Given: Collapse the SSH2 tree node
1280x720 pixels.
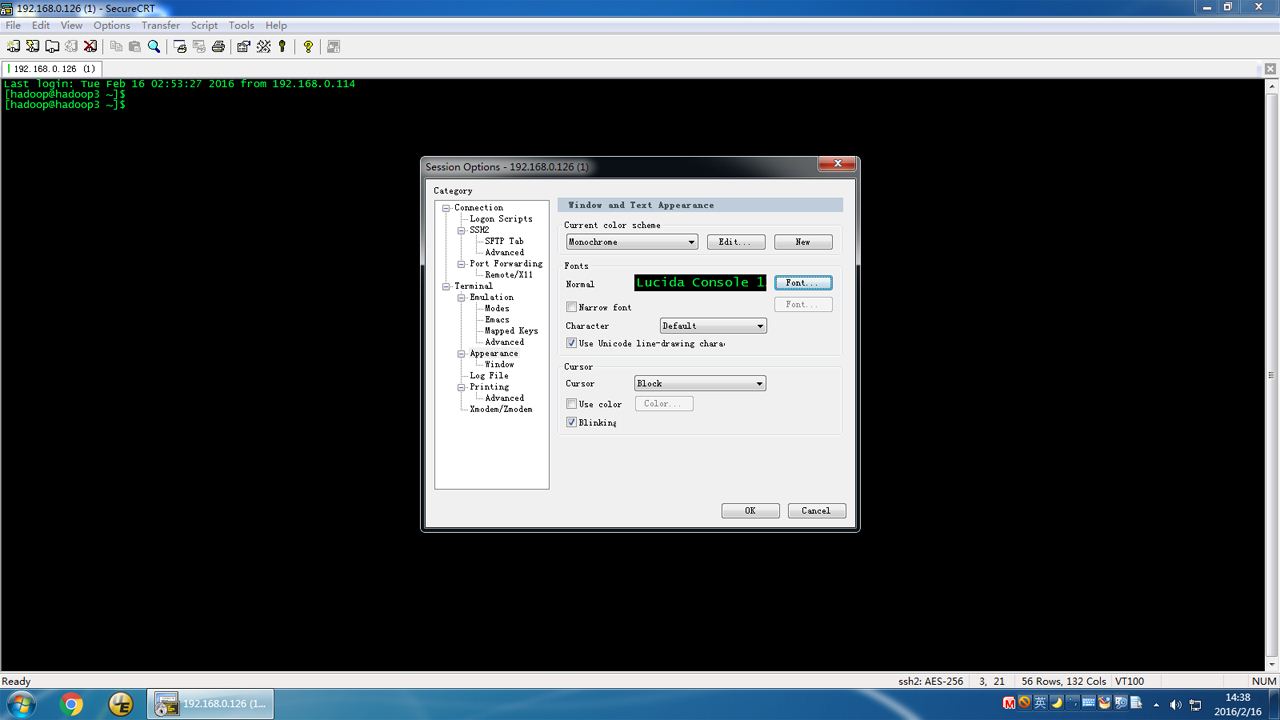Looking at the screenshot, I should pos(462,230).
